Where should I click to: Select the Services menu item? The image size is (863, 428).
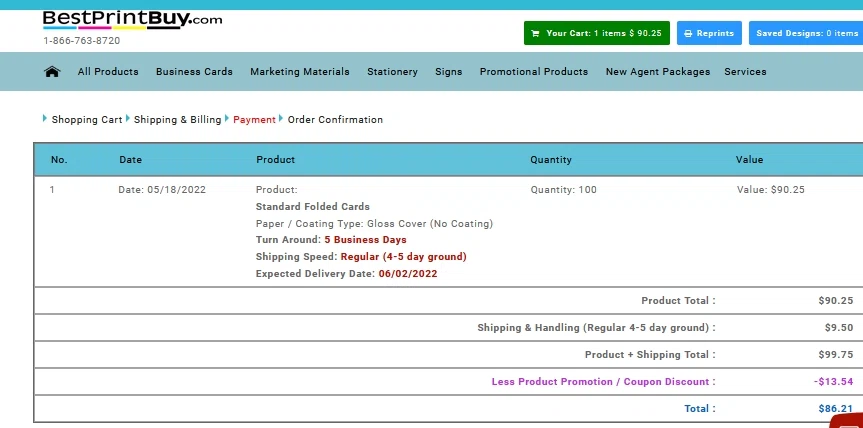(745, 72)
